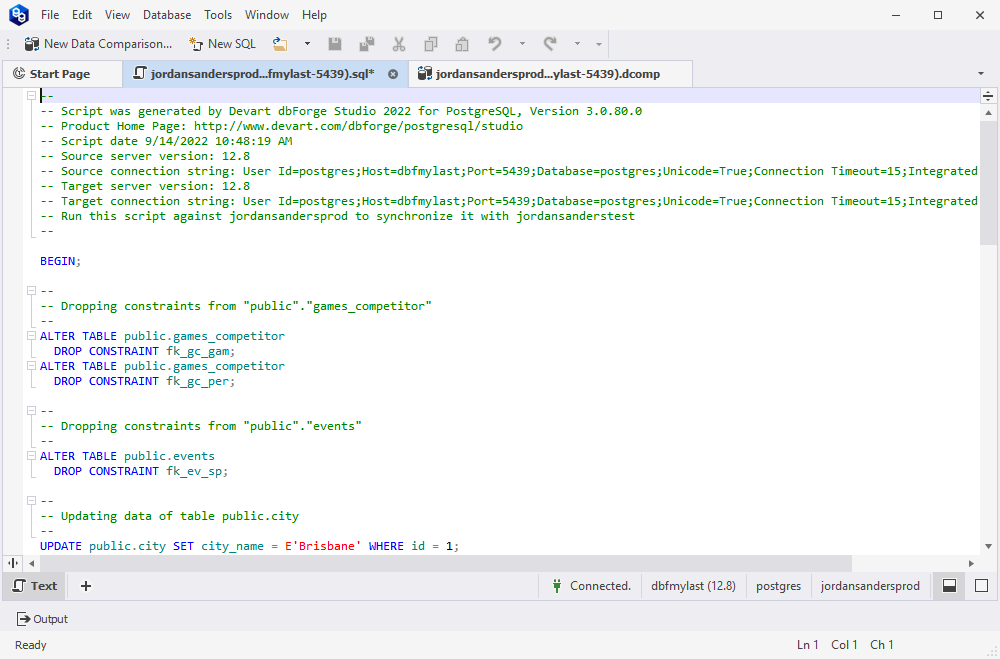
Task: Open the Tools menu
Action: (218, 15)
